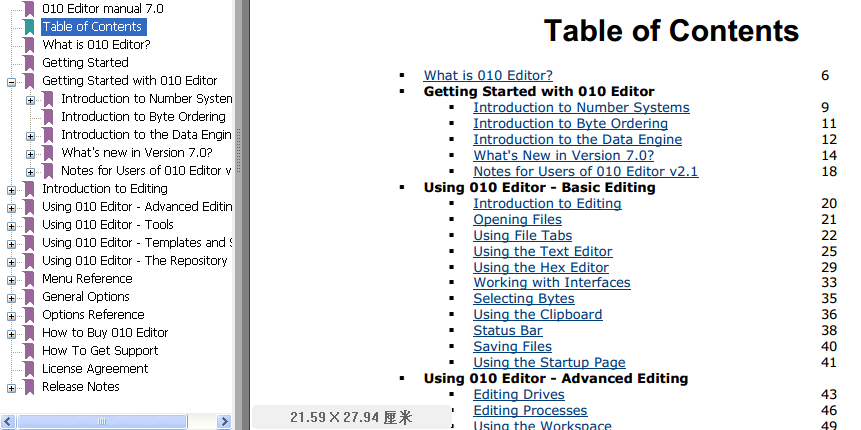
Task: Expand the Release Notes bookmark node
Action: pos(11,389)
